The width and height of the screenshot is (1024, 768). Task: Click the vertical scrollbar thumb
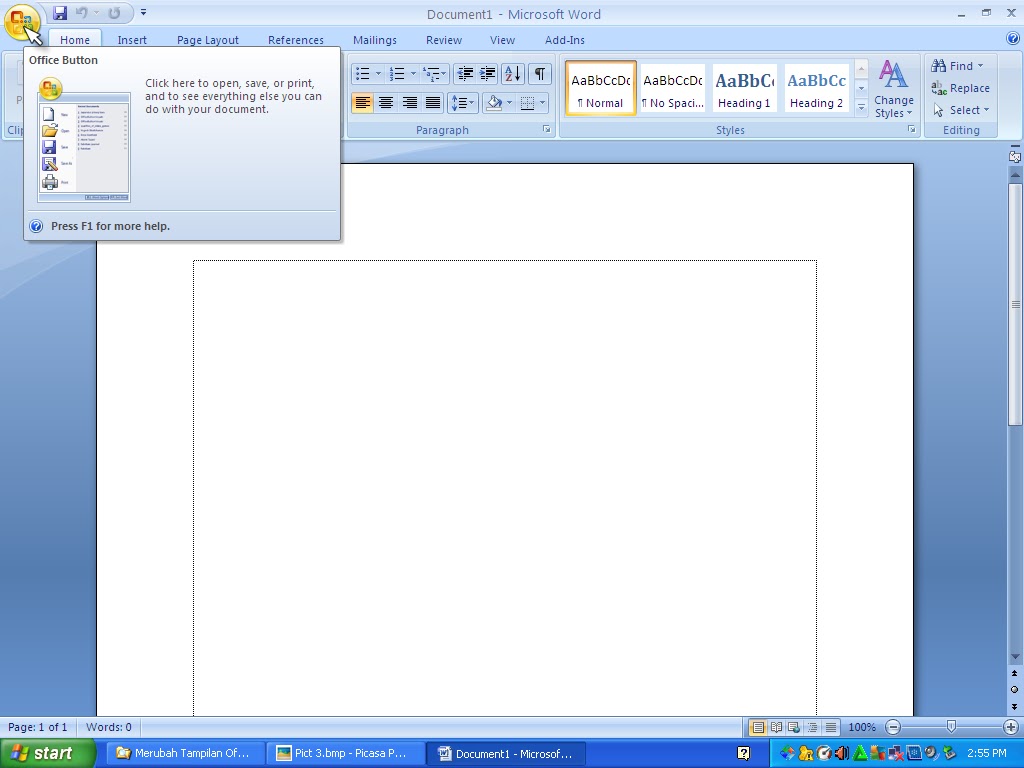(1014, 304)
